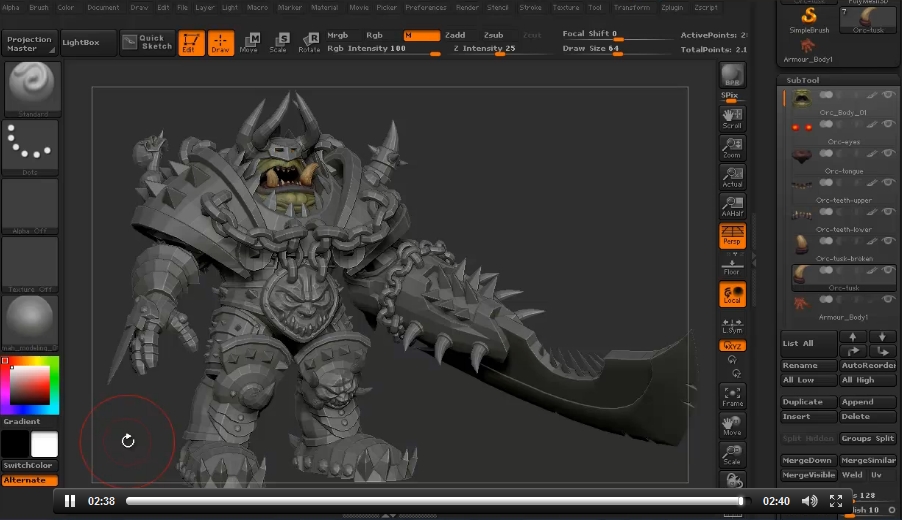Screen dimensions: 902x520
Task: Open the Transform menu
Action: point(631,7)
